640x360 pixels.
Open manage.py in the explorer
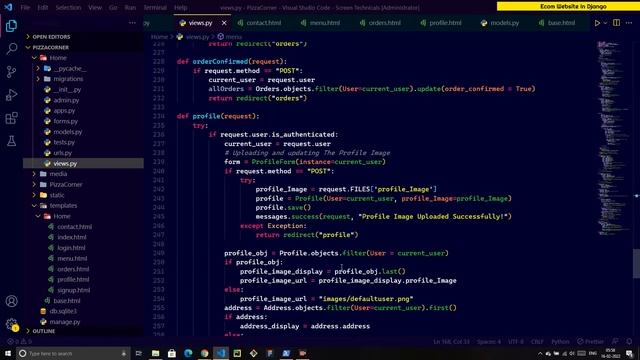pos(64,322)
